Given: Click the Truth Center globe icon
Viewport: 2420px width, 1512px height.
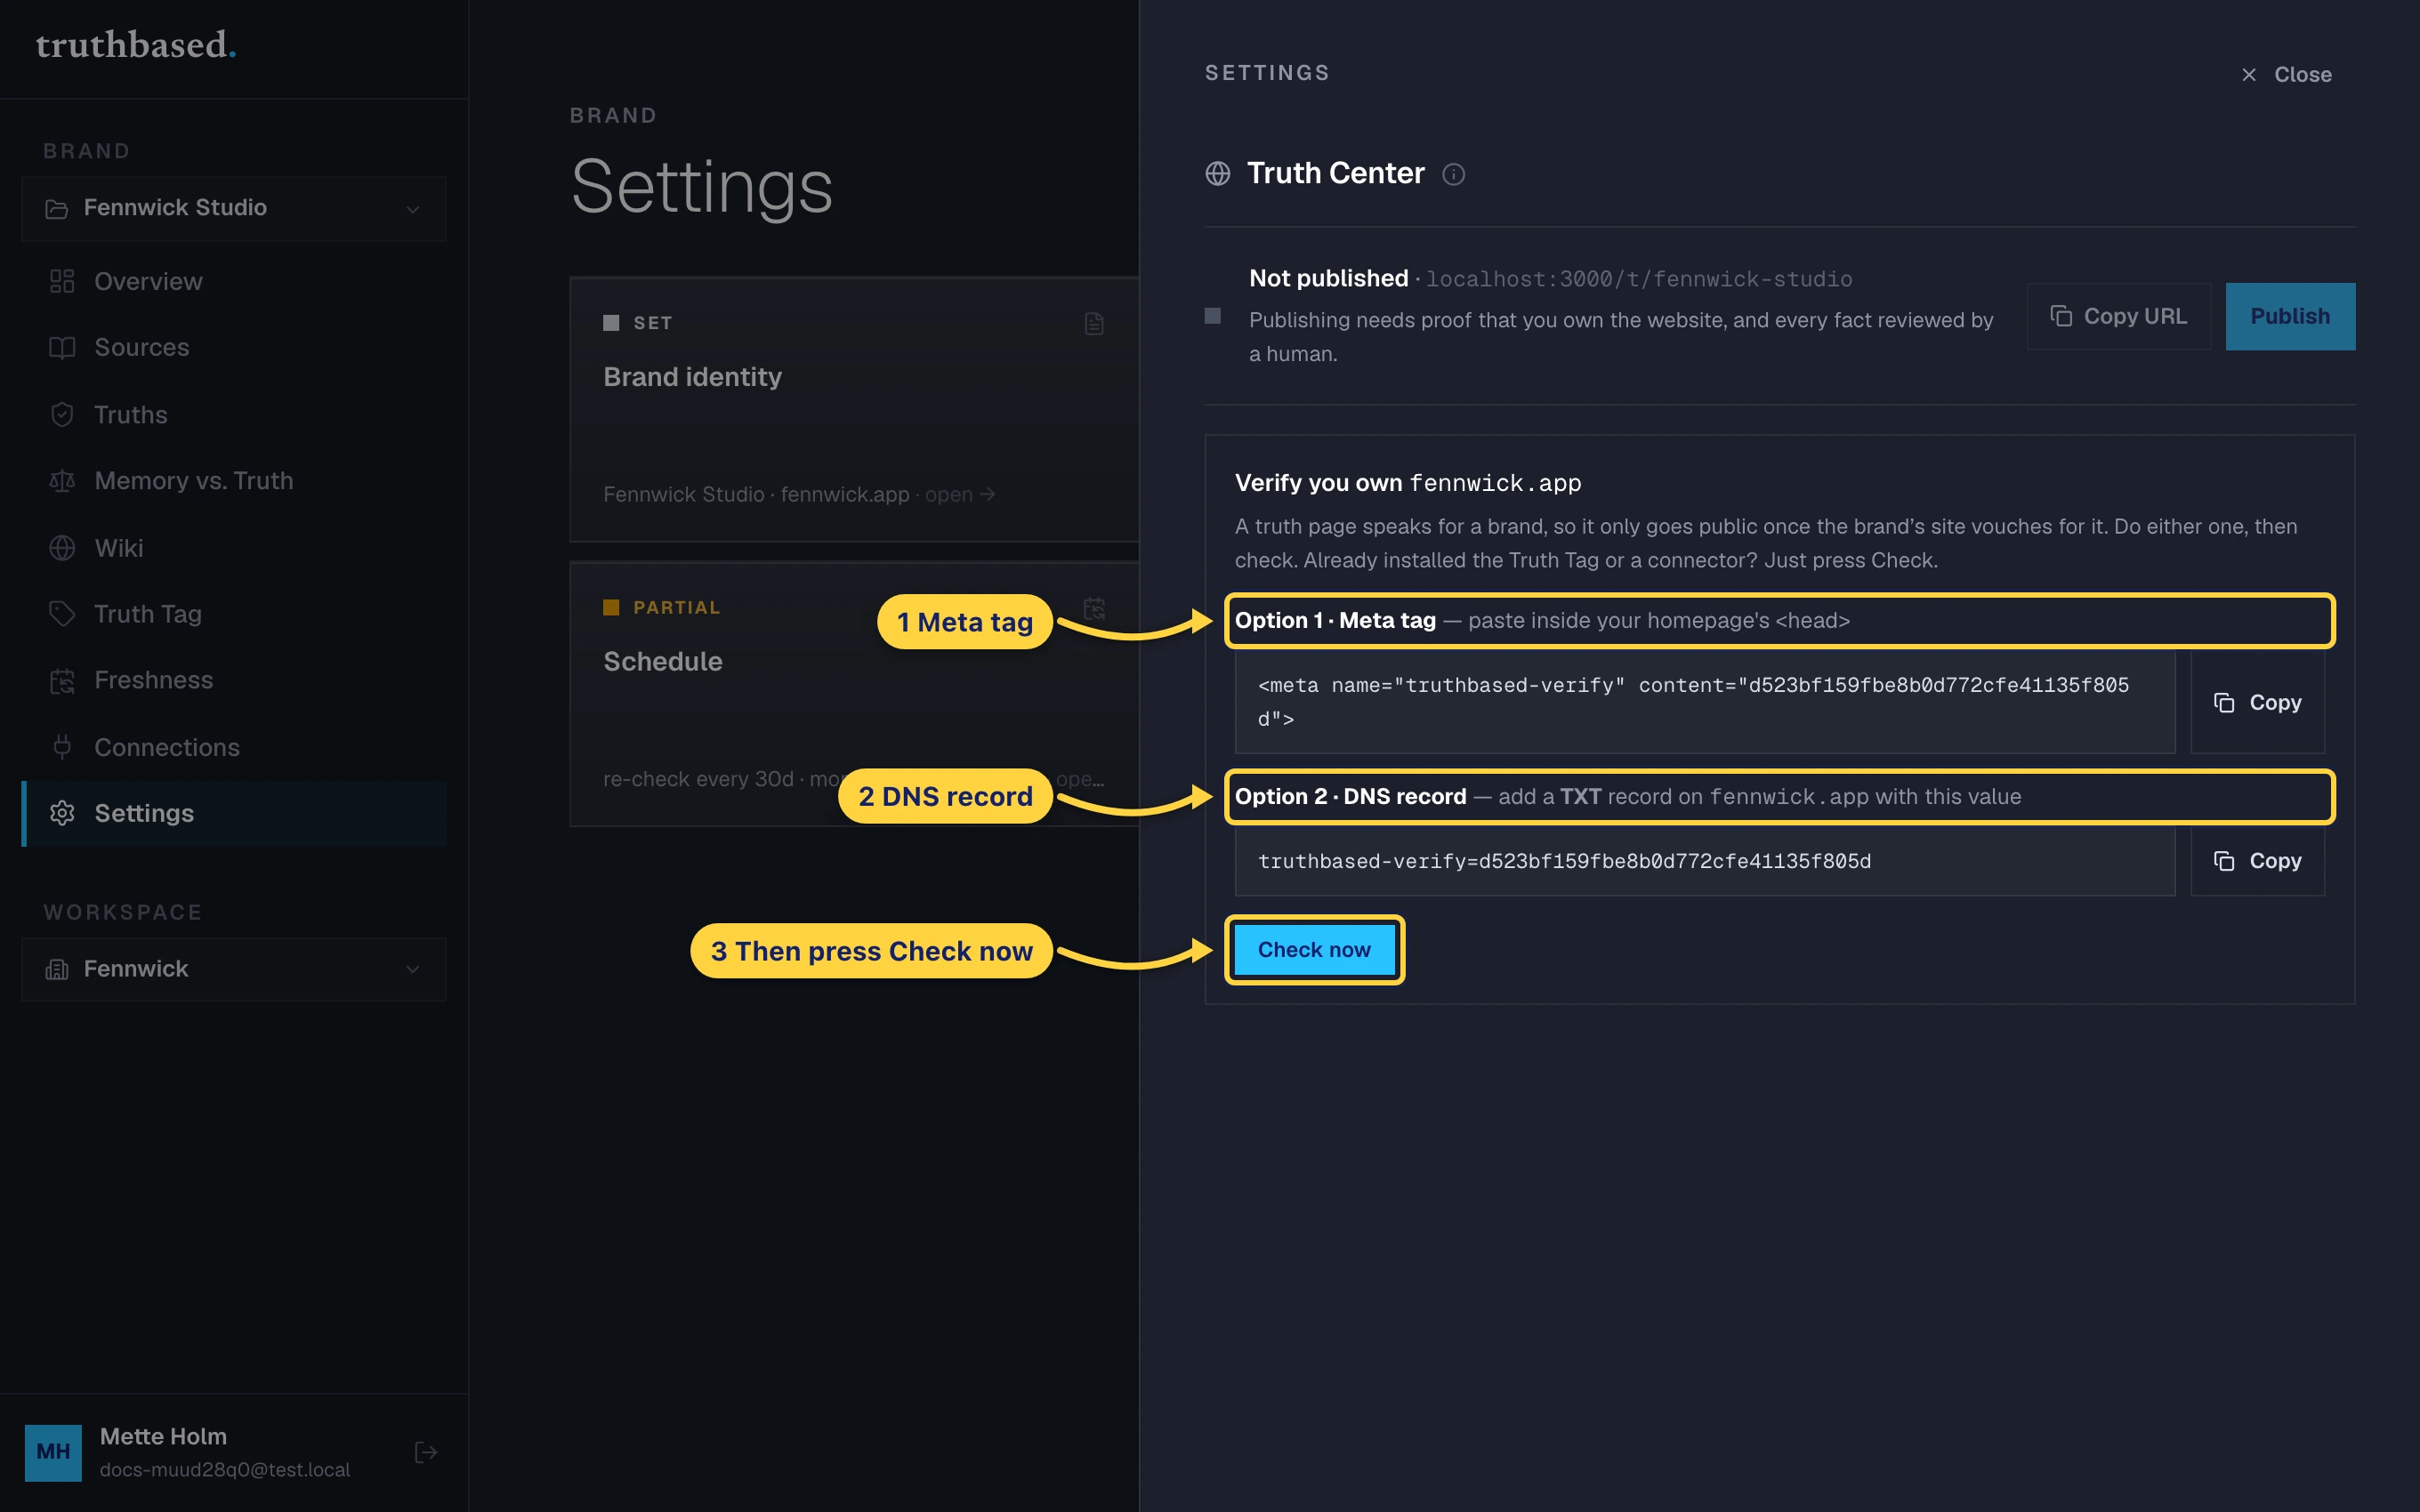Looking at the screenshot, I should click(x=1218, y=173).
